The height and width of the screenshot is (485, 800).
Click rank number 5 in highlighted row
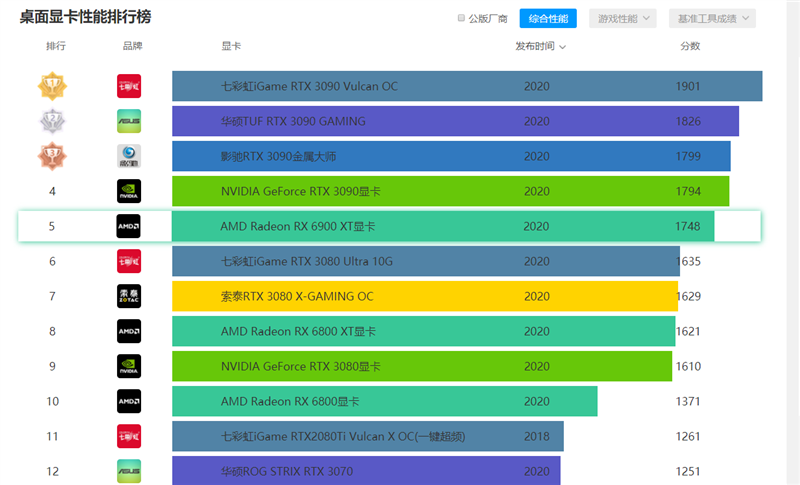point(52,226)
